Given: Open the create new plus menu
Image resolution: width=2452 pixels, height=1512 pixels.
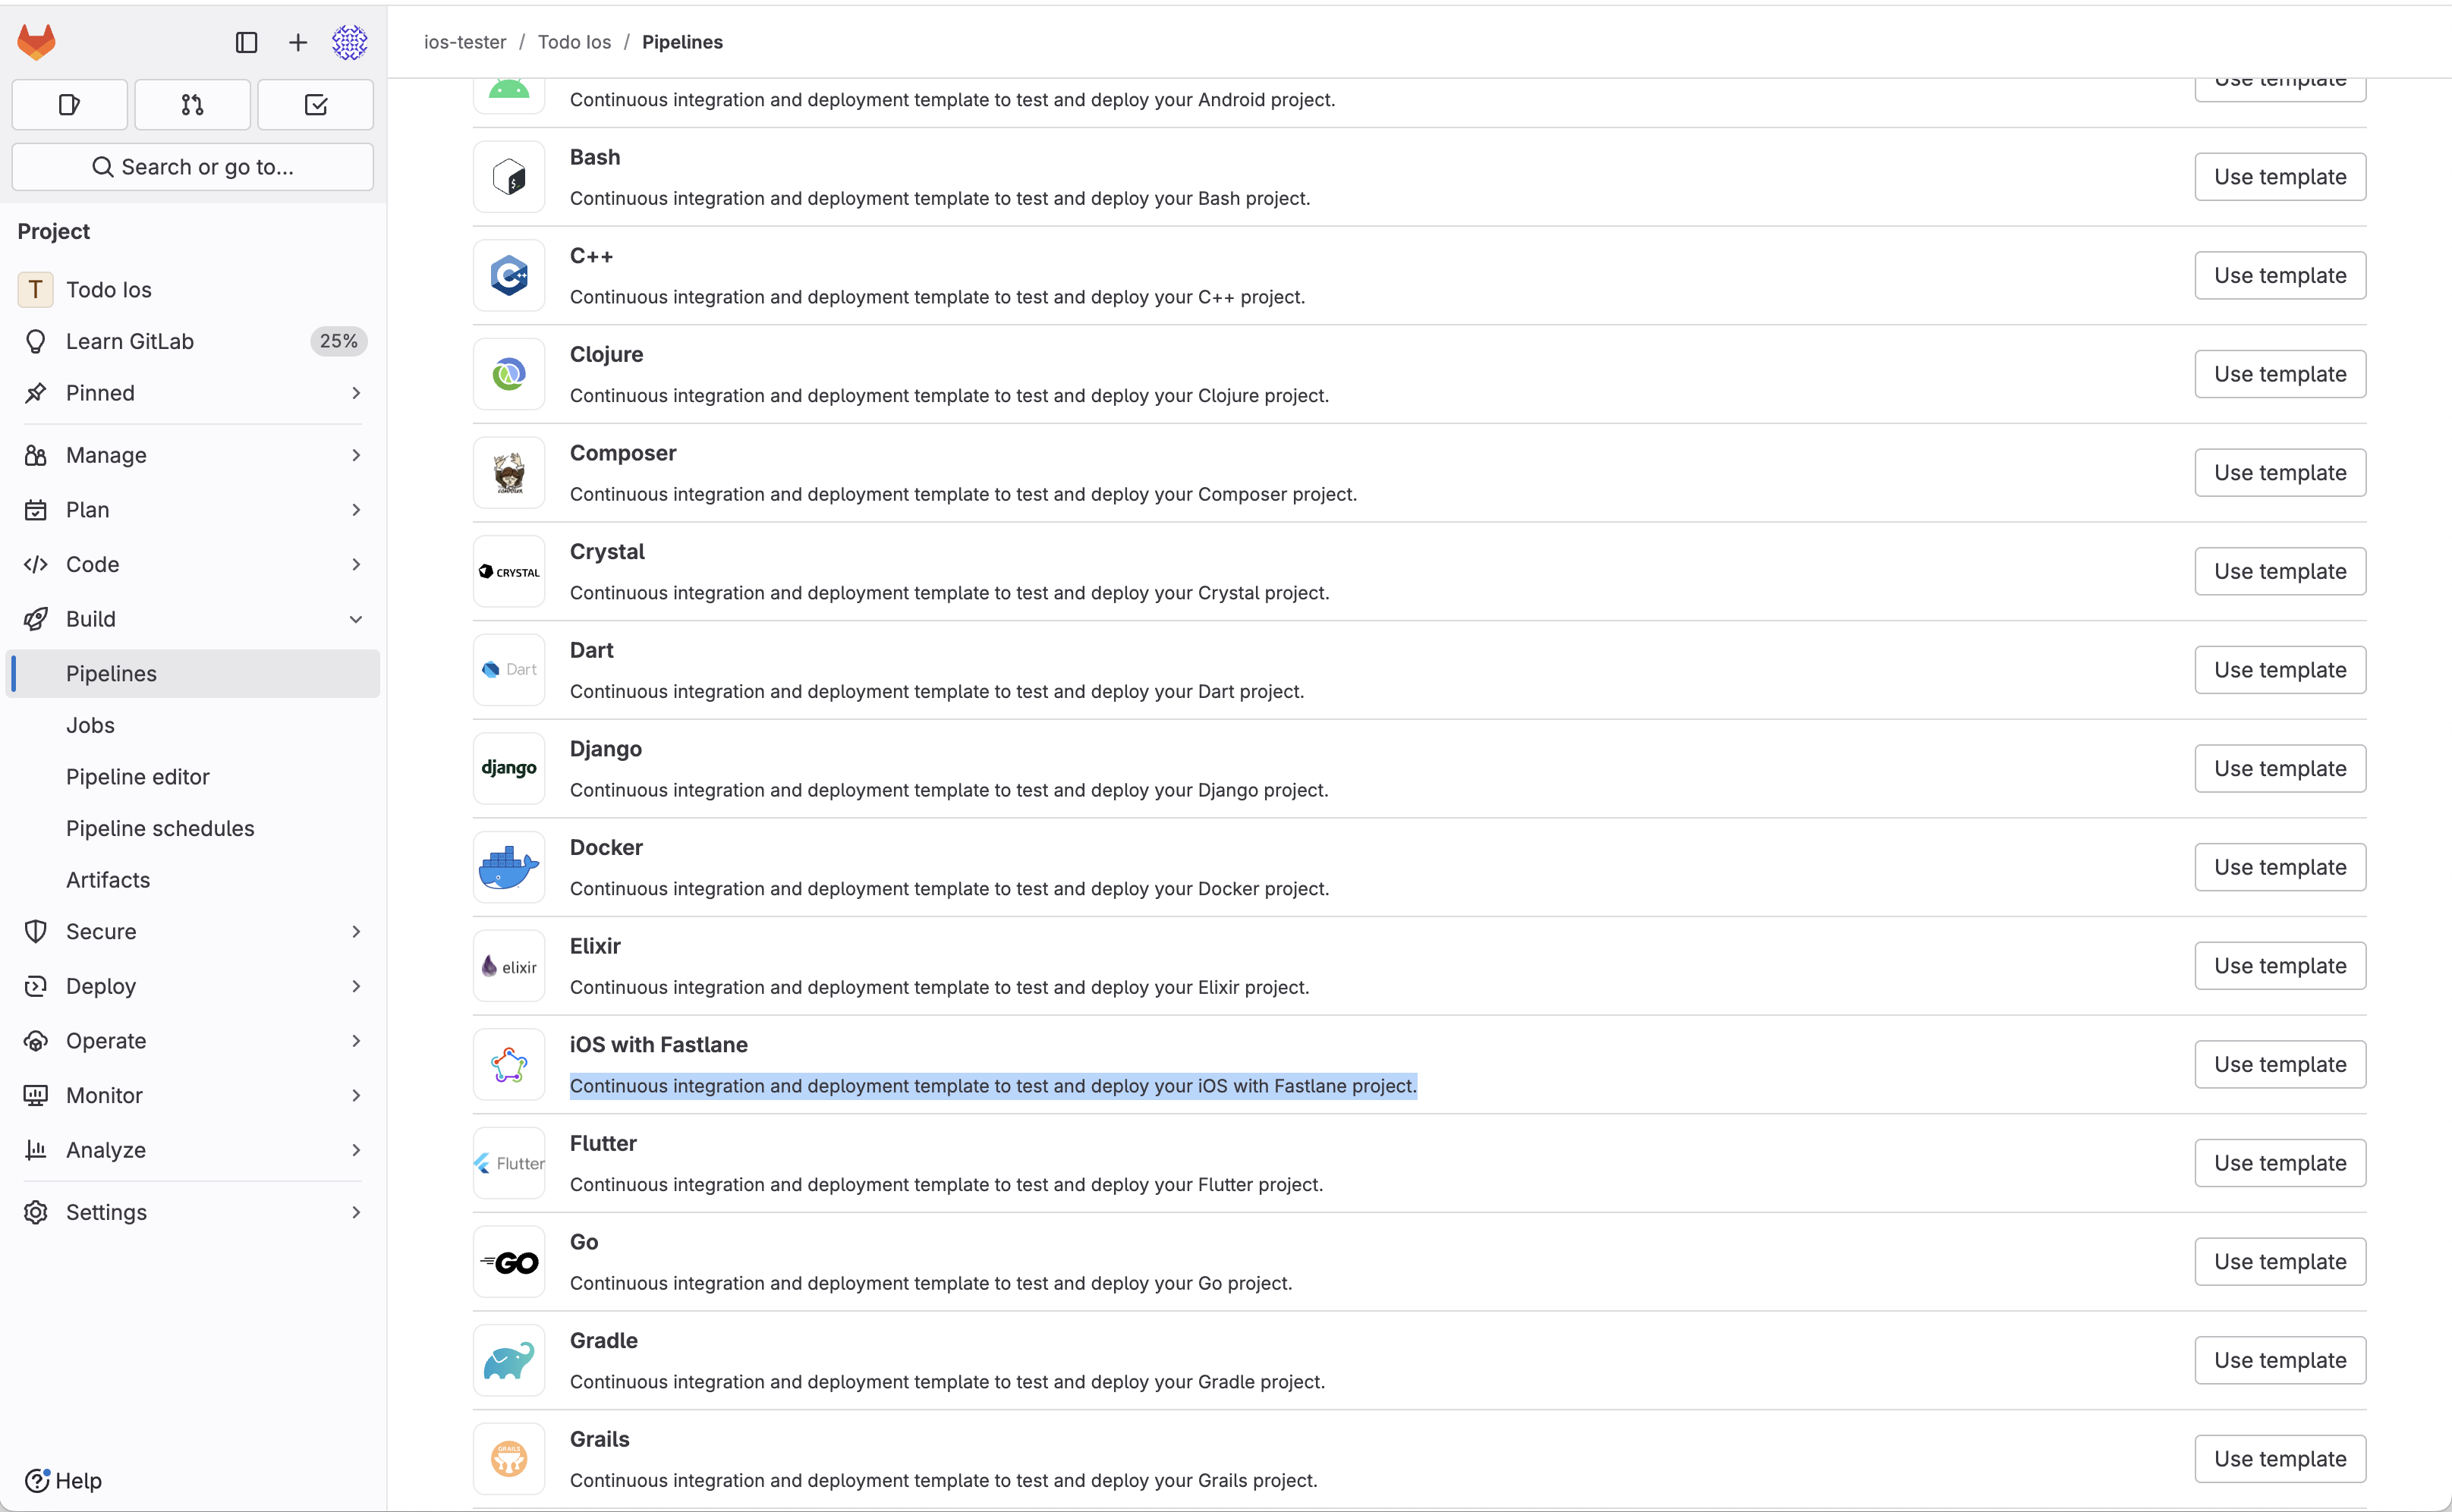Looking at the screenshot, I should [x=298, y=42].
